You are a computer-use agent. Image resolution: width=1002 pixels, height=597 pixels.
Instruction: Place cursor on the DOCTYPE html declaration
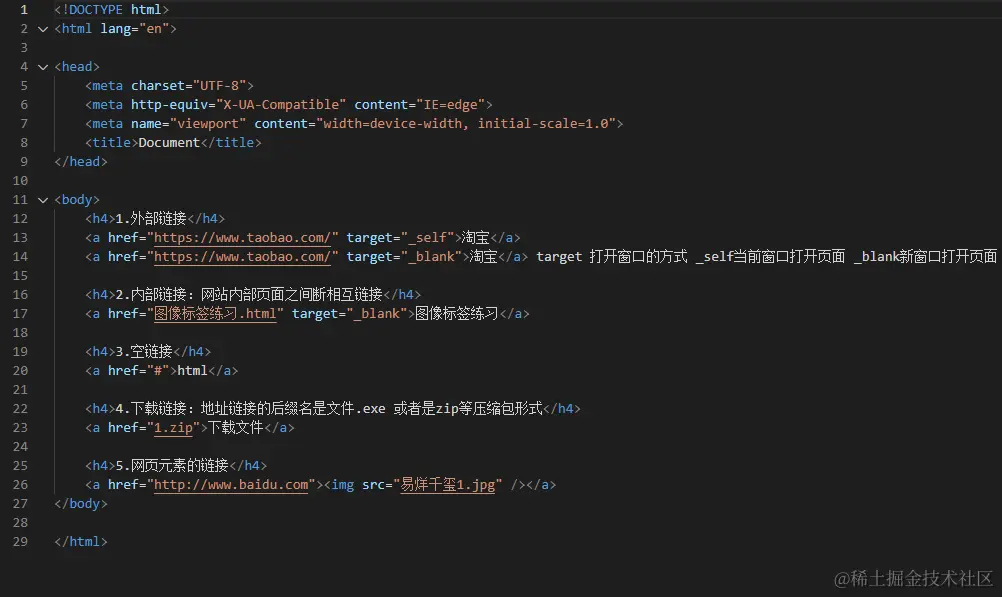(x=112, y=10)
